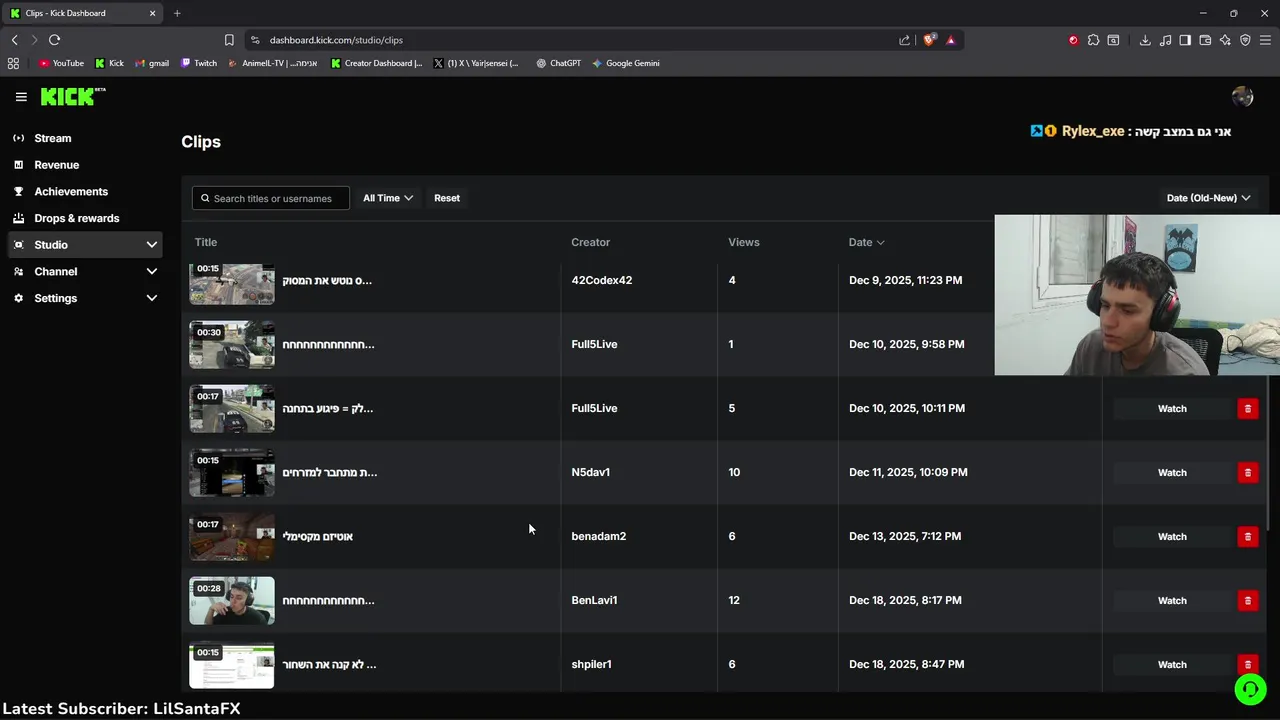
Task: Open the shpiler1 clip thumbnail
Action: [232, 665]
